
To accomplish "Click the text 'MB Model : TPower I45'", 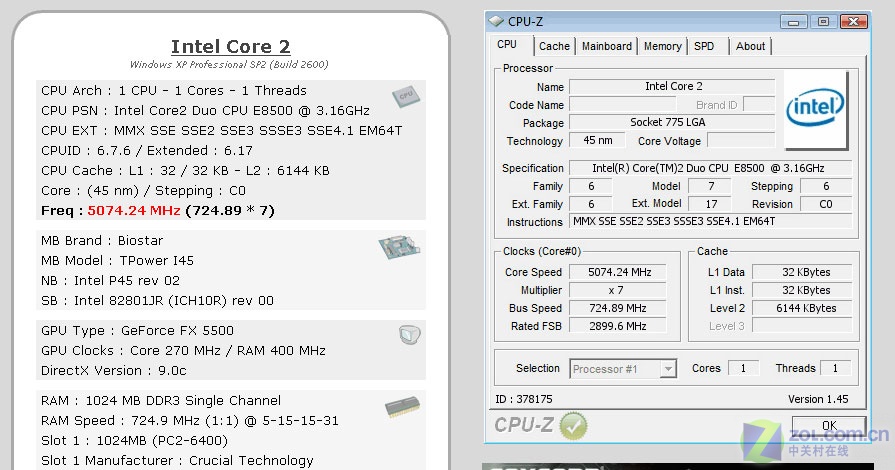I will tap(118, 261).
